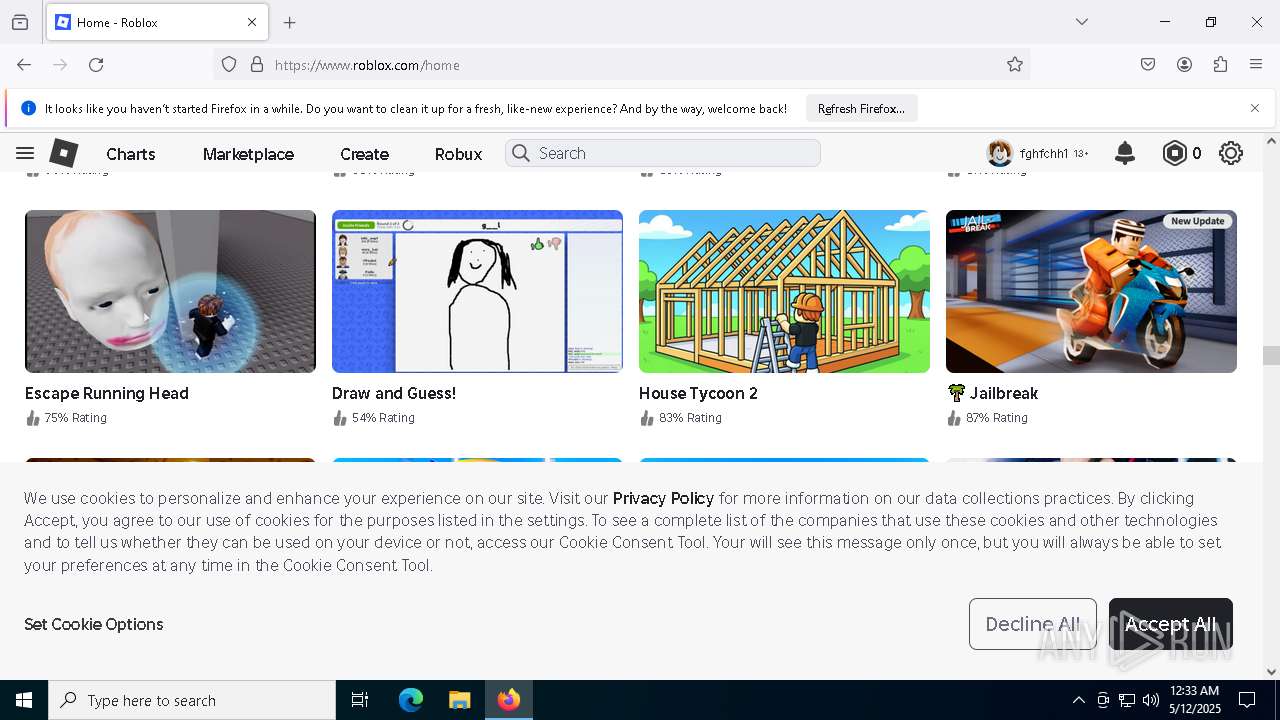The image size is (1280, 720).
Task: Open the House Tycoon 2 thumbnail
Action: [x=784, y=291]
